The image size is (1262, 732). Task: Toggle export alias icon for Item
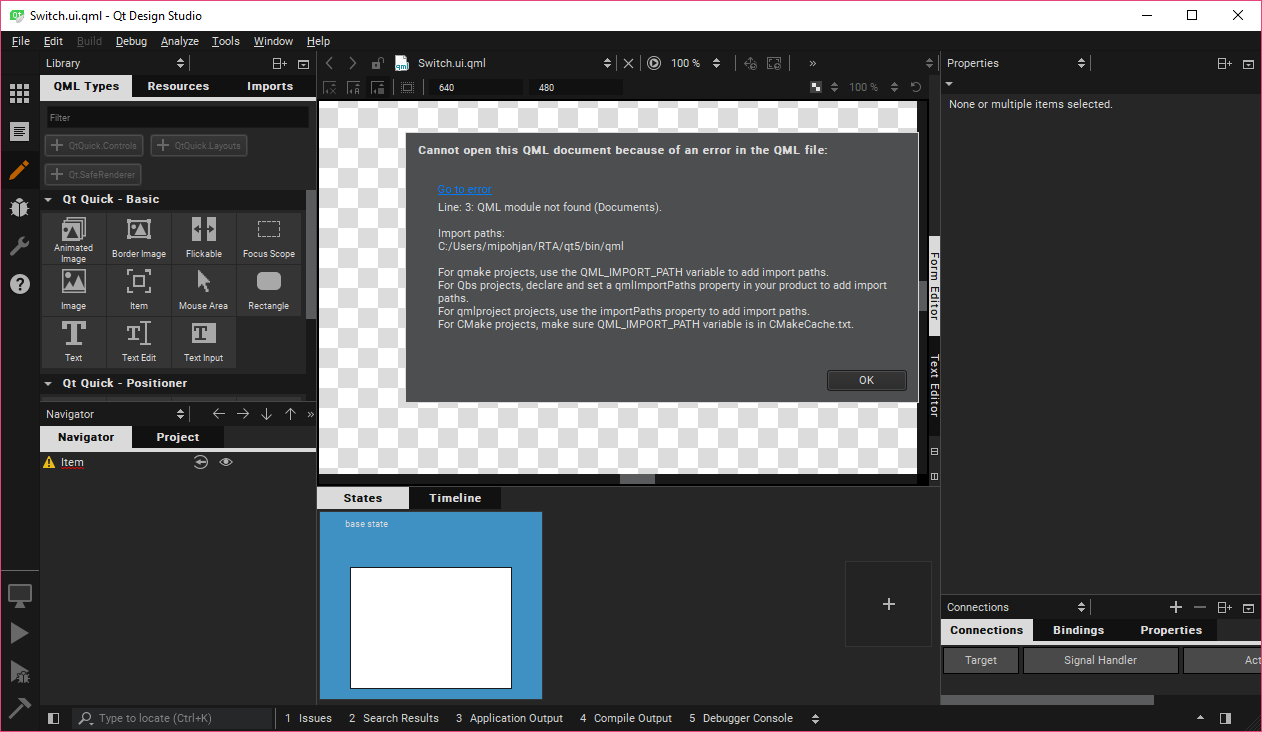point(200,462)
